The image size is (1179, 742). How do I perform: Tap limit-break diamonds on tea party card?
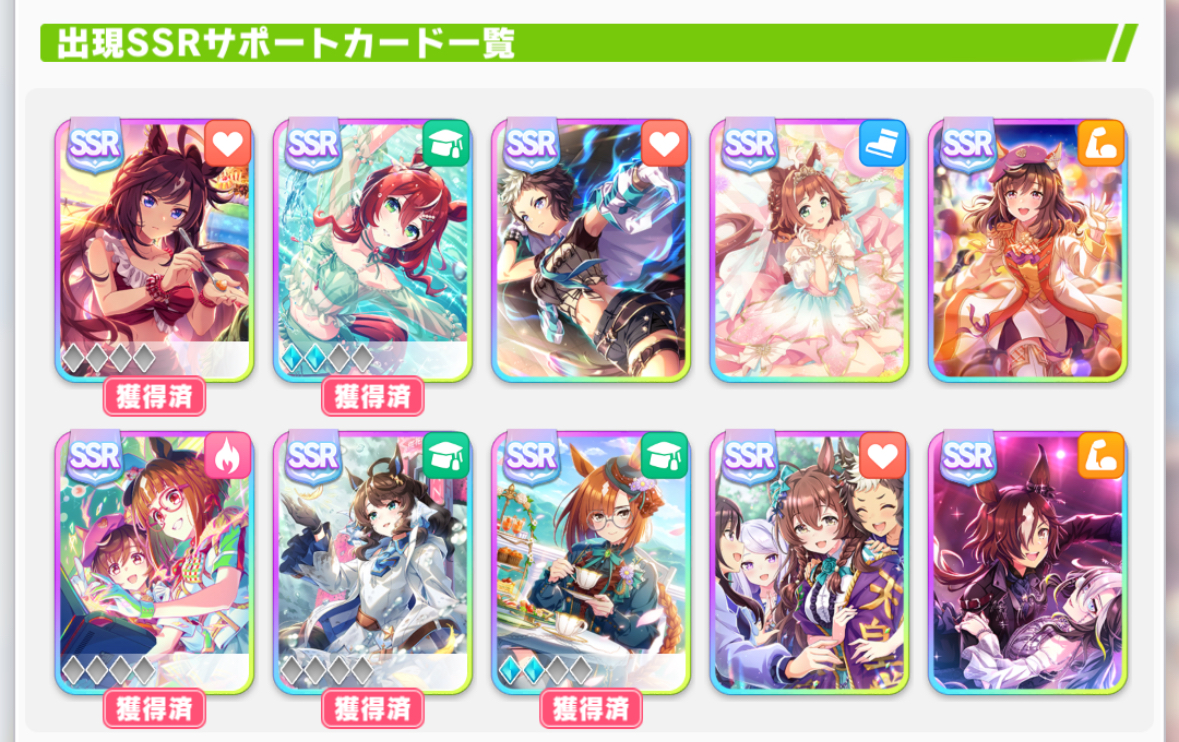point(546,669)
